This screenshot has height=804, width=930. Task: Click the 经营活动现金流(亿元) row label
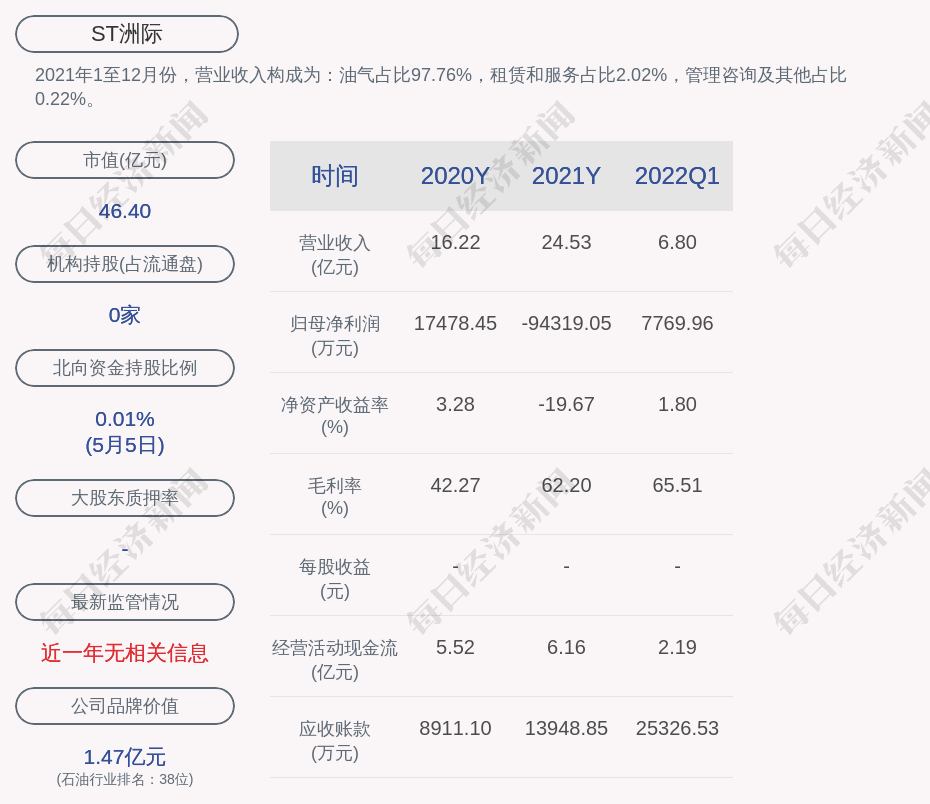tap(335, 659)
